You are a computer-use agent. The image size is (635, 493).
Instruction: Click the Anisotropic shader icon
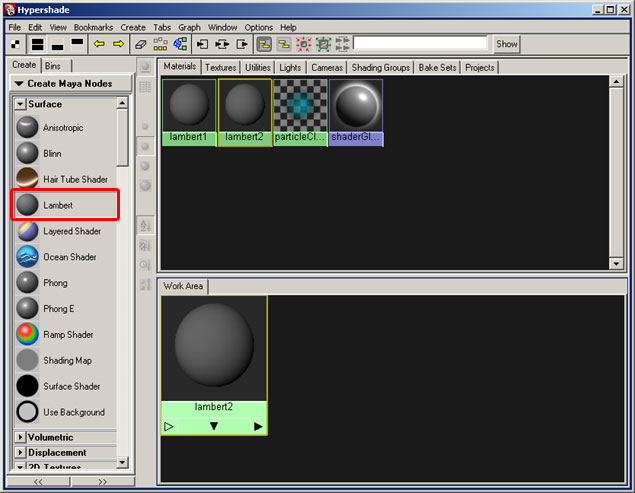[x=28, y=127]
